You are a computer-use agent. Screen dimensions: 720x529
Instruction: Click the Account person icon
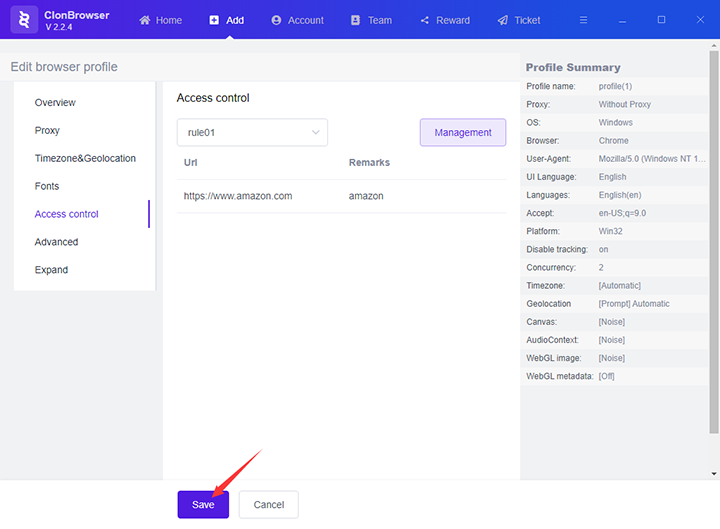(276, 20)
